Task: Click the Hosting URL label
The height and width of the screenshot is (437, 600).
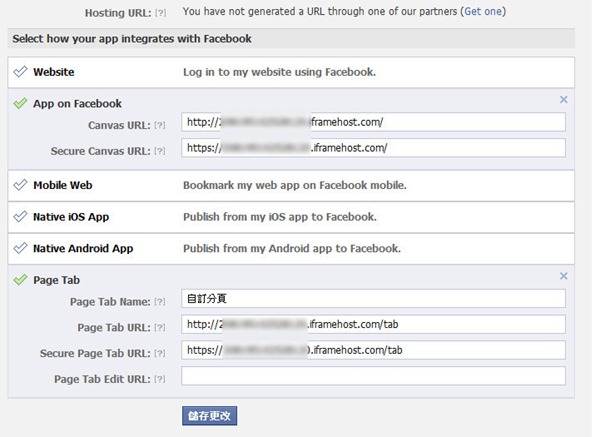Action: pyautogui.click(x=118, y=13)
